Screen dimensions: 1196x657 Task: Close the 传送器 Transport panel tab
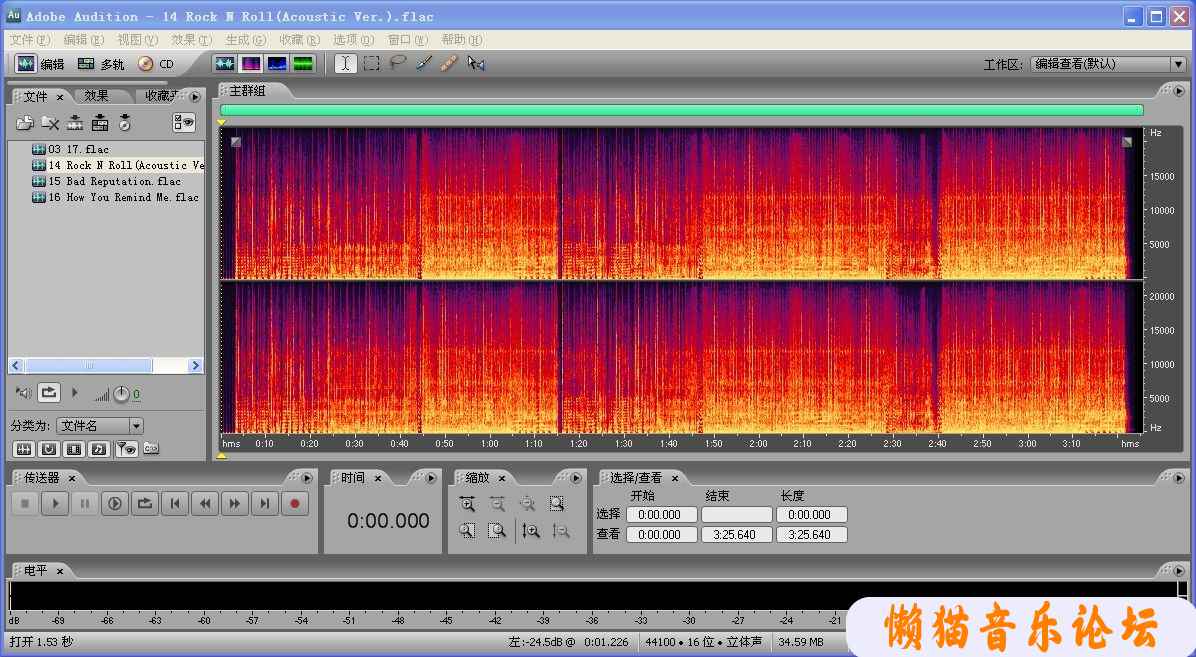coord(72,478)
